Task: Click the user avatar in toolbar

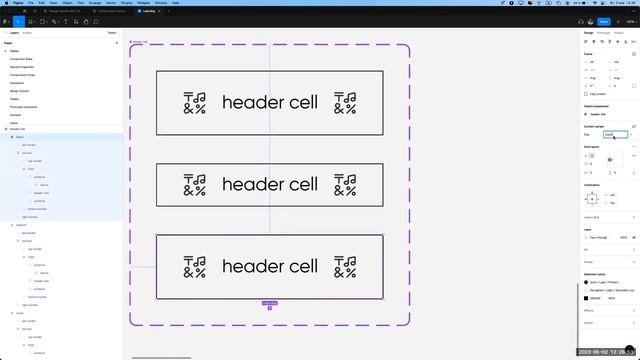Action: [590, 22]
